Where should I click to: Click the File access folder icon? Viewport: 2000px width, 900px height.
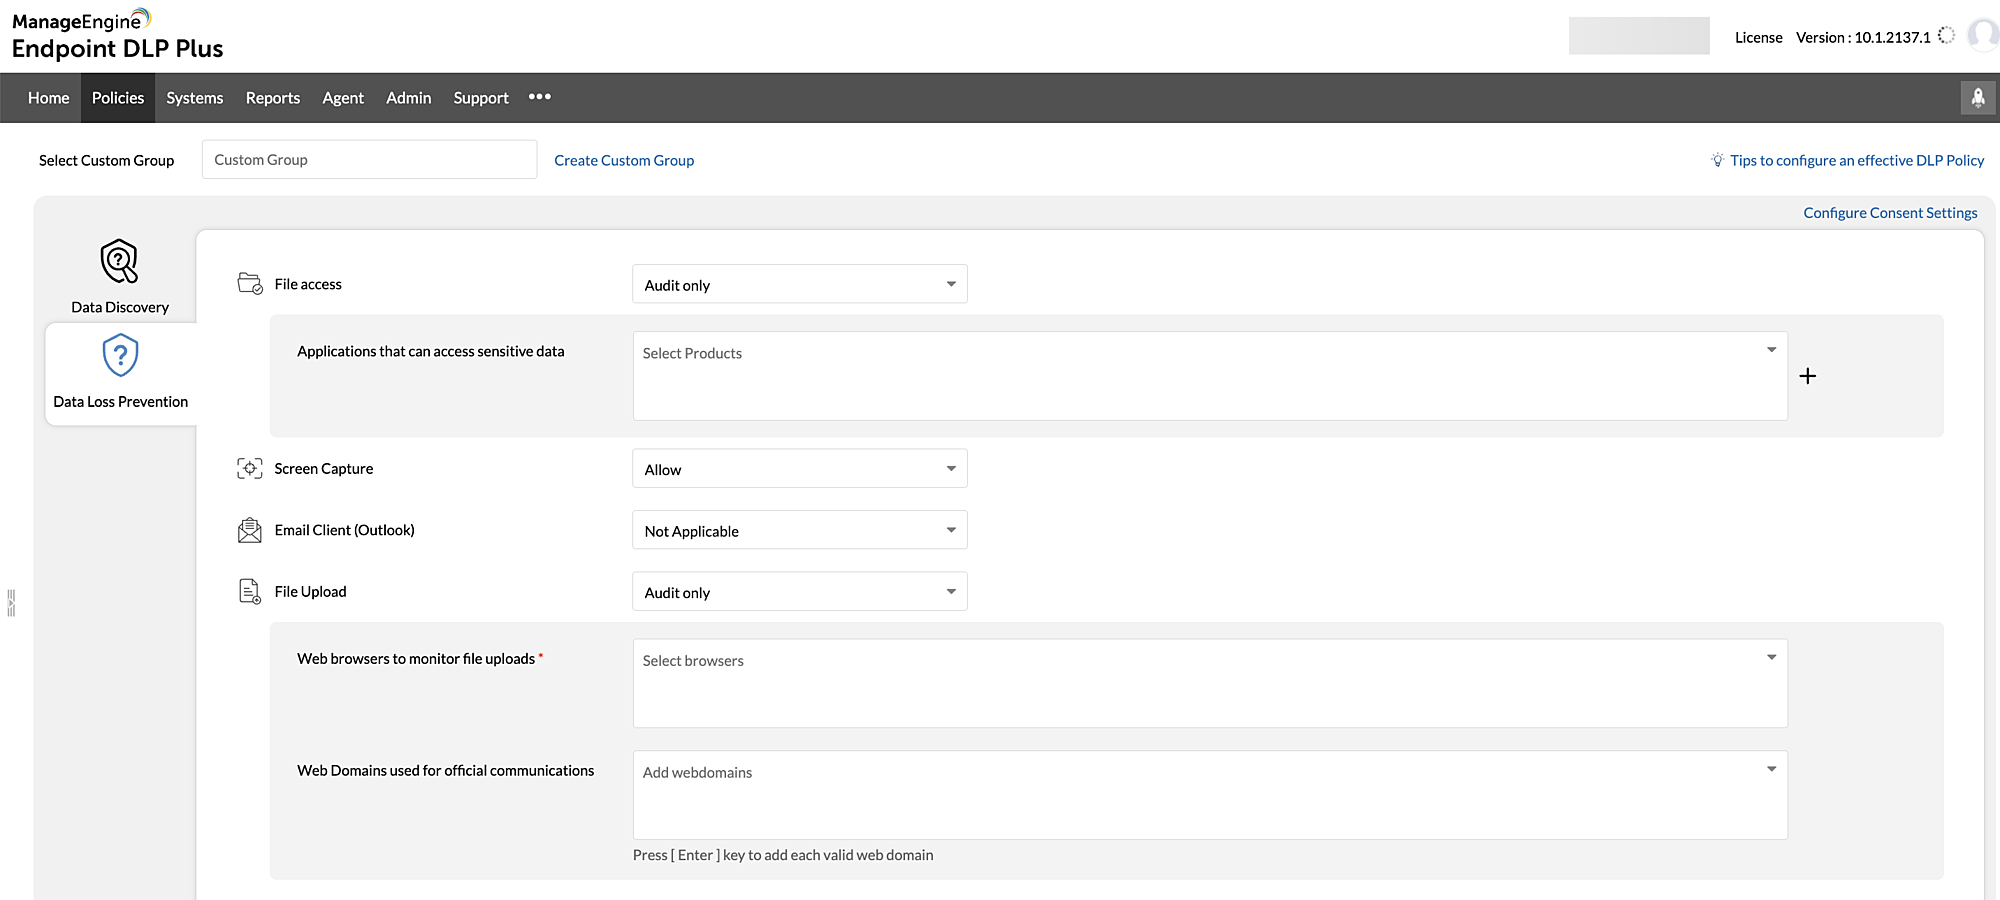[x=249, y=283]
